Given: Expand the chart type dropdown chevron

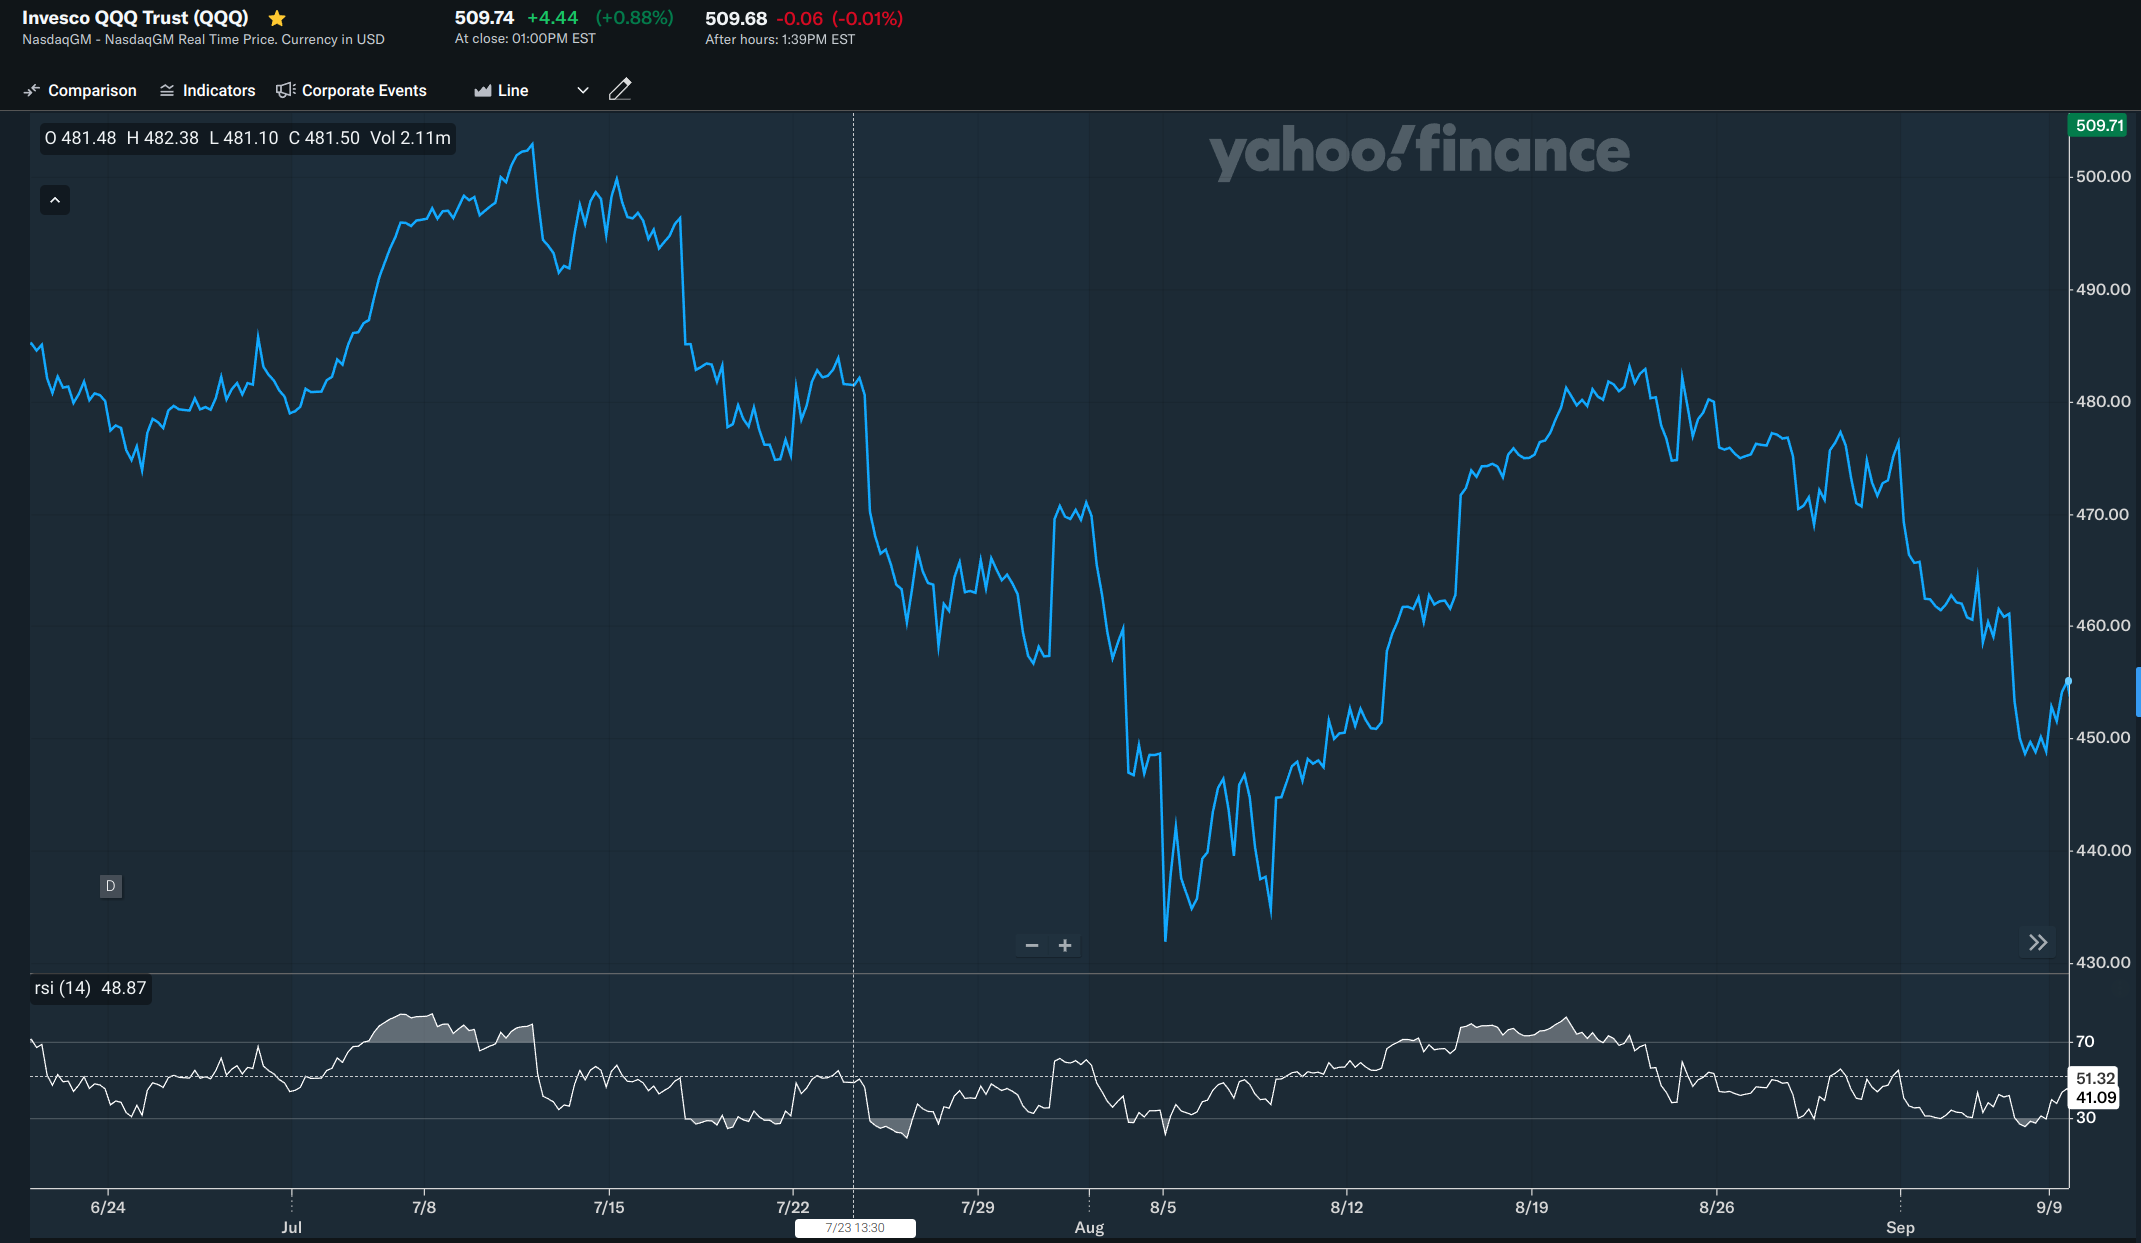Looking at the screenshot, I should pos(583,90).
